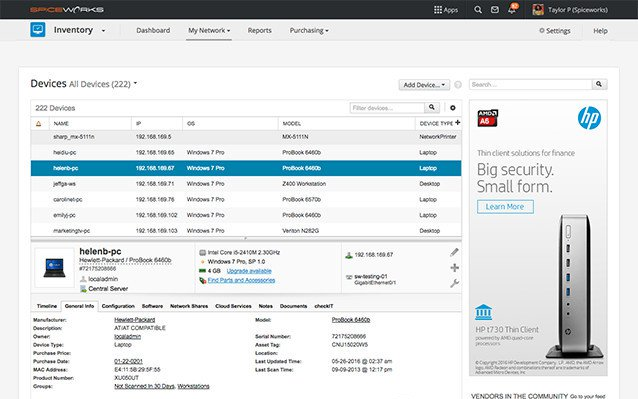This screenshot has width=640, height=399.
Task: Open the Add Device dropdown button
Action: (424, 85)
